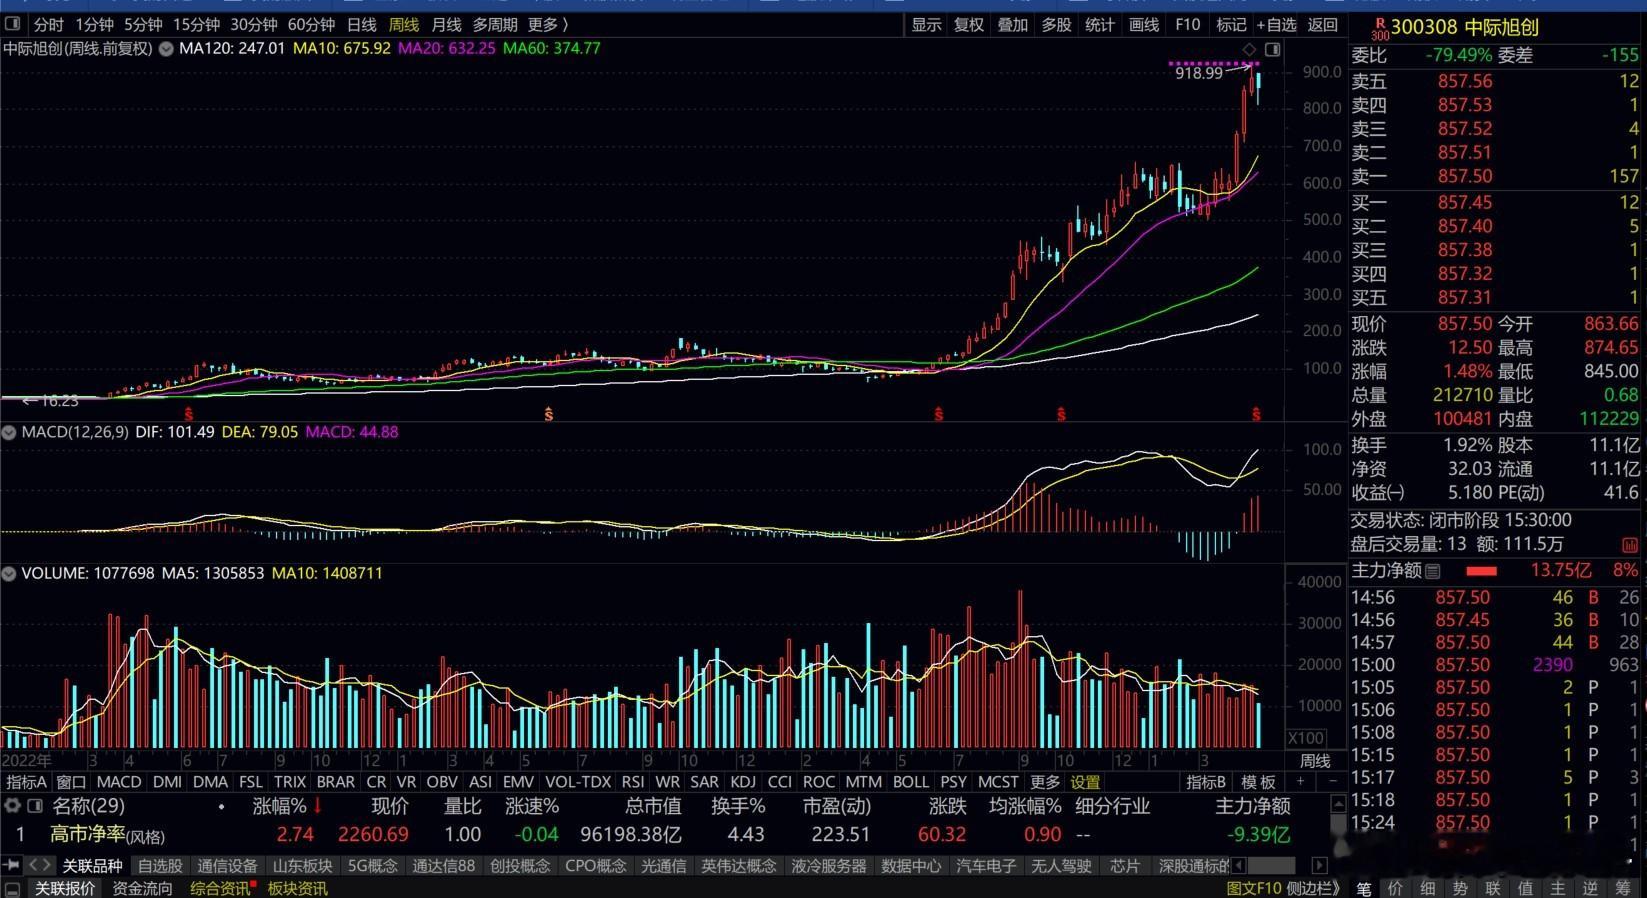
Task: Toggle the 侧边栏 sidebar button
Action: 1313,889
